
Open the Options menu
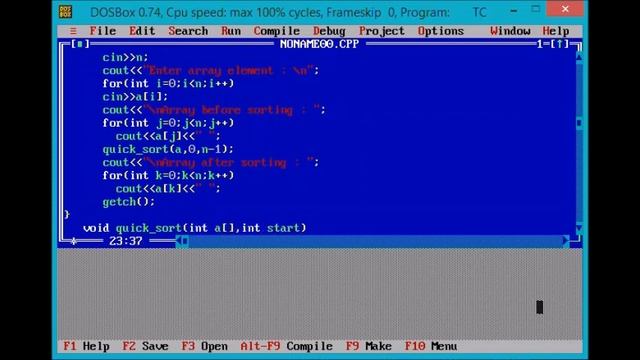tap(441, 31)
